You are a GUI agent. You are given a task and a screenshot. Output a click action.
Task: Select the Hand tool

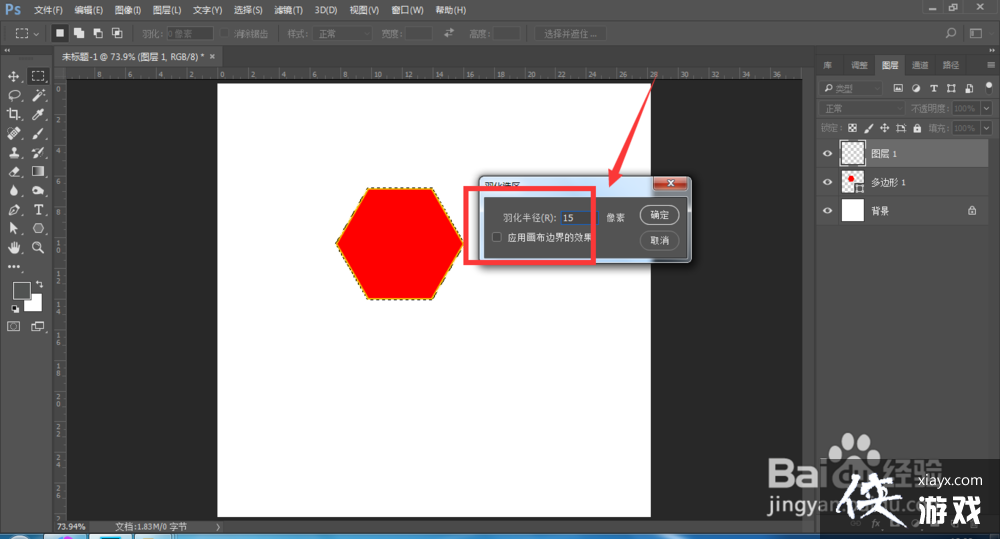[x=15, y=247]
